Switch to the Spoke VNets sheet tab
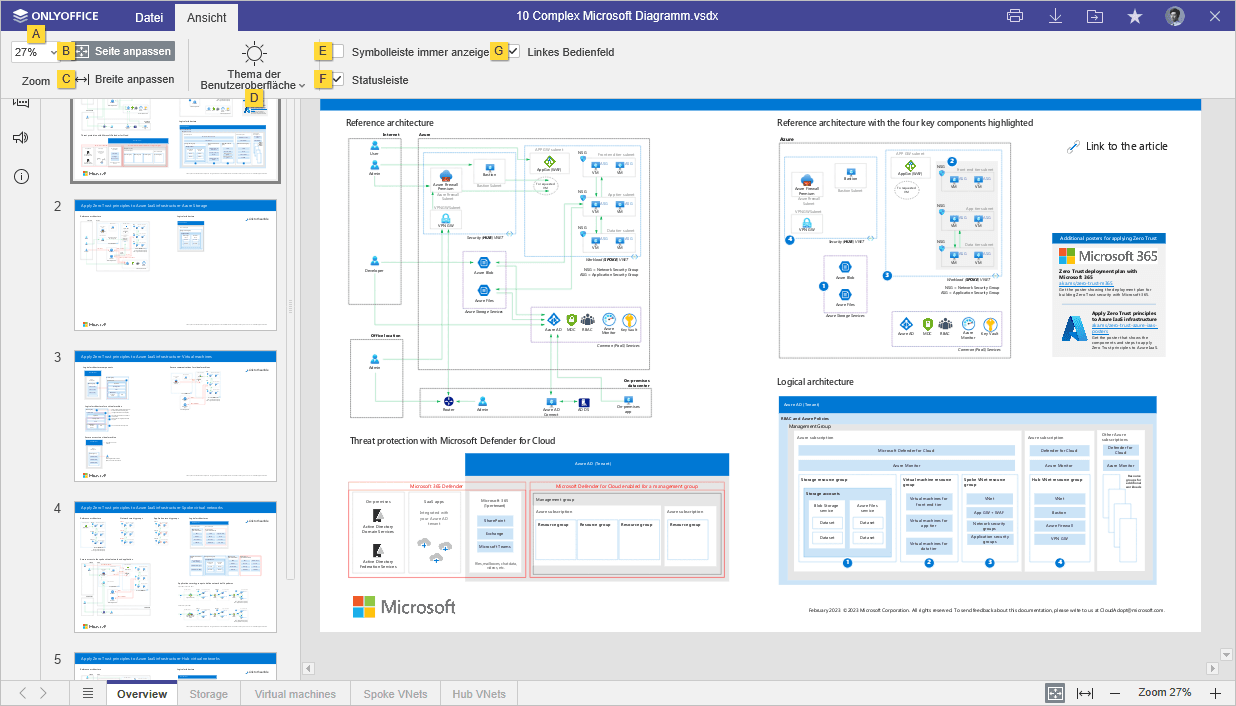This screenshot has width=1236, height=706. point(395,694)
